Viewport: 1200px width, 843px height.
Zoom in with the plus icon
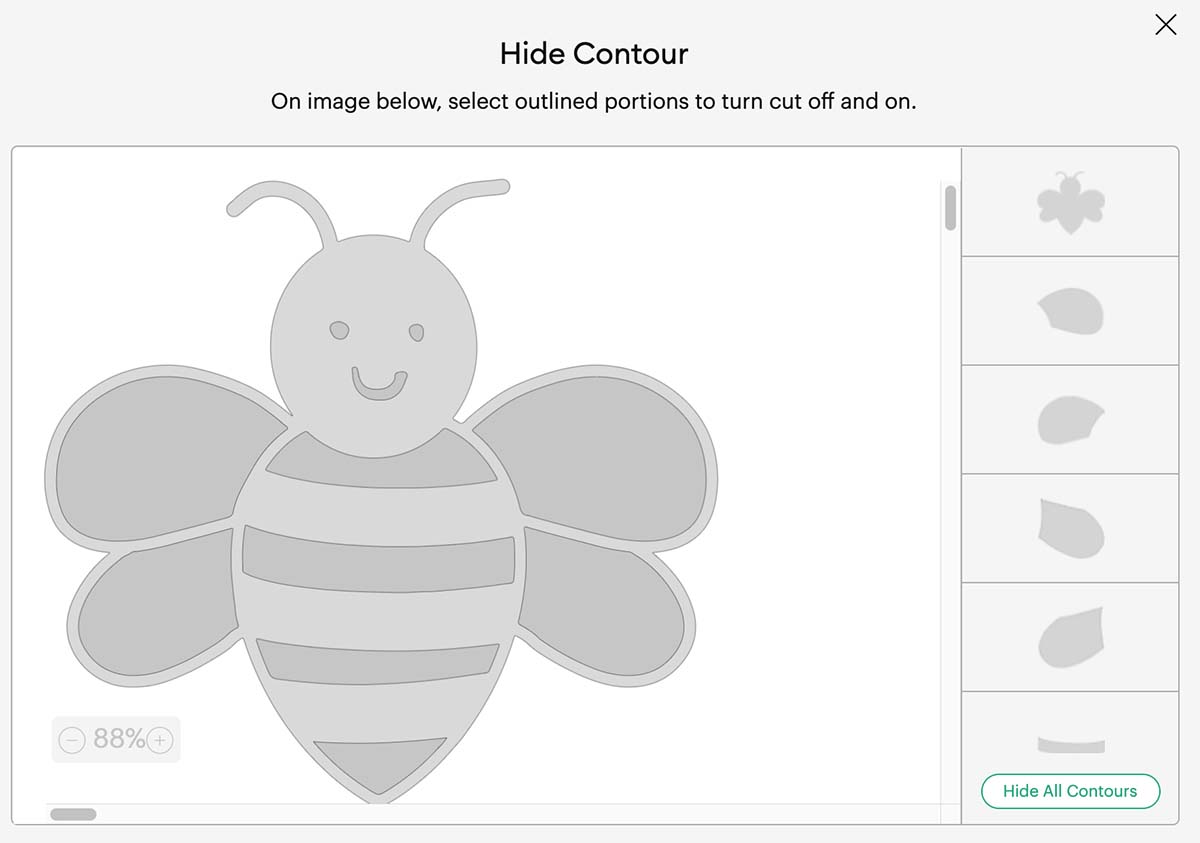tap(160, 740)
